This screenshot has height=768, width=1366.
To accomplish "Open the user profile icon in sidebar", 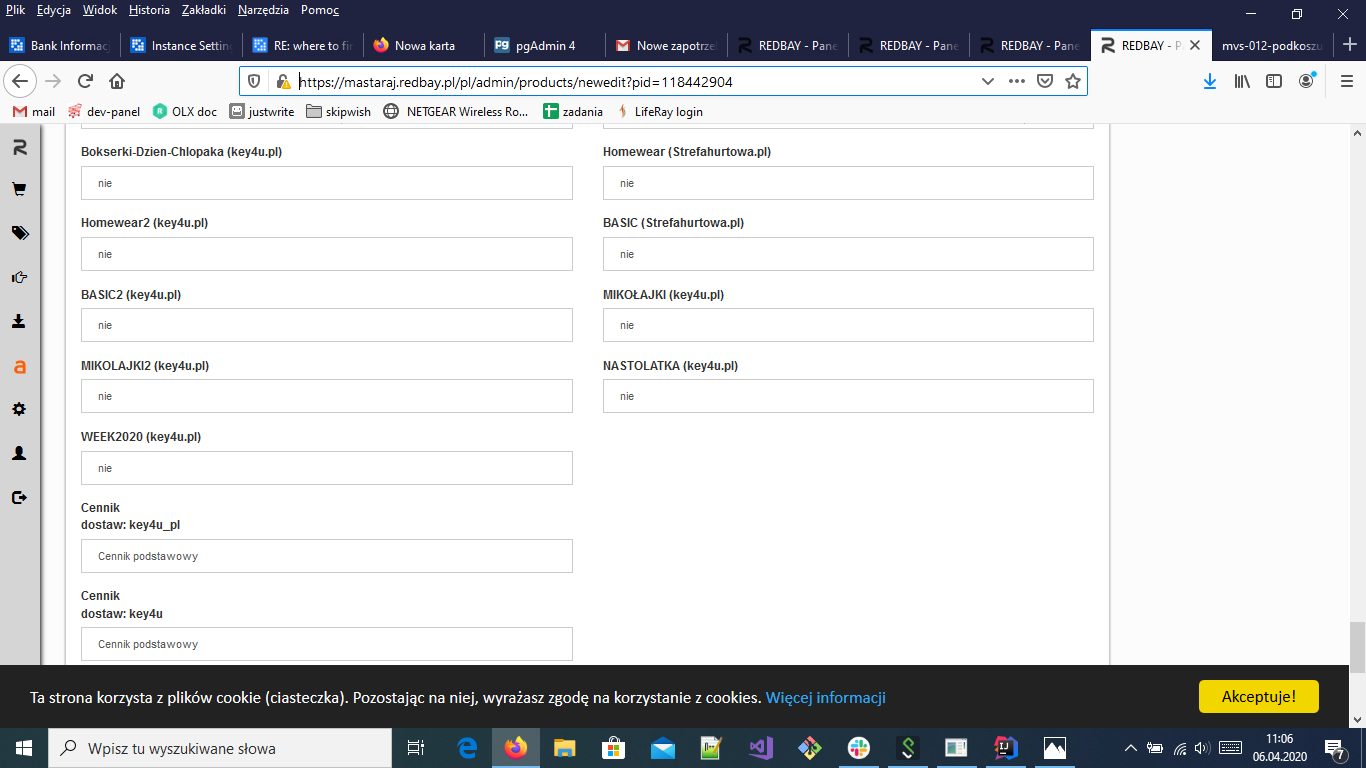I will pyautogui.click(x=19, y=453).
